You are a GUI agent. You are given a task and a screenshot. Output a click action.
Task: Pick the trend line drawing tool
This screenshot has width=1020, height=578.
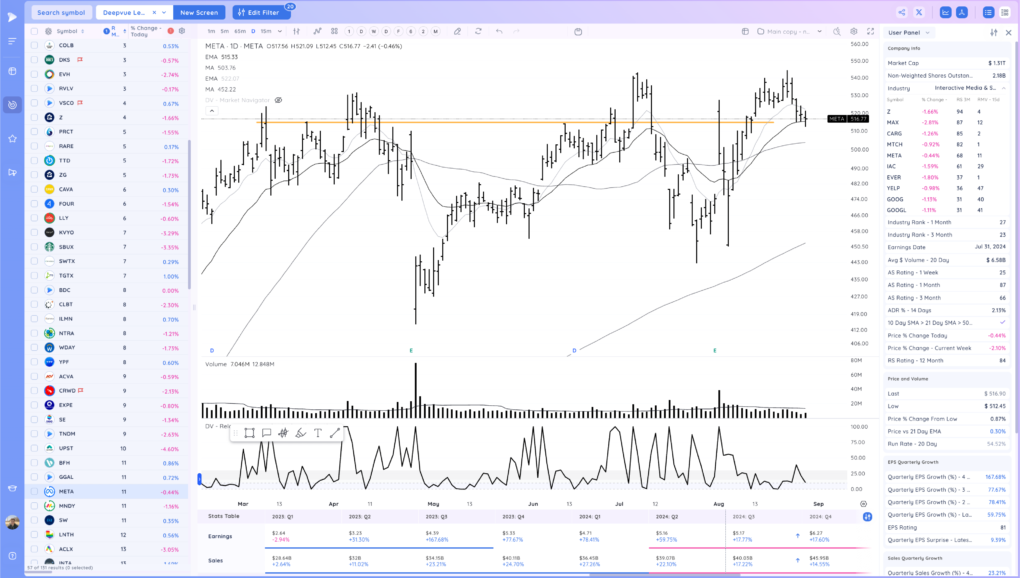(x=334, y=433)
